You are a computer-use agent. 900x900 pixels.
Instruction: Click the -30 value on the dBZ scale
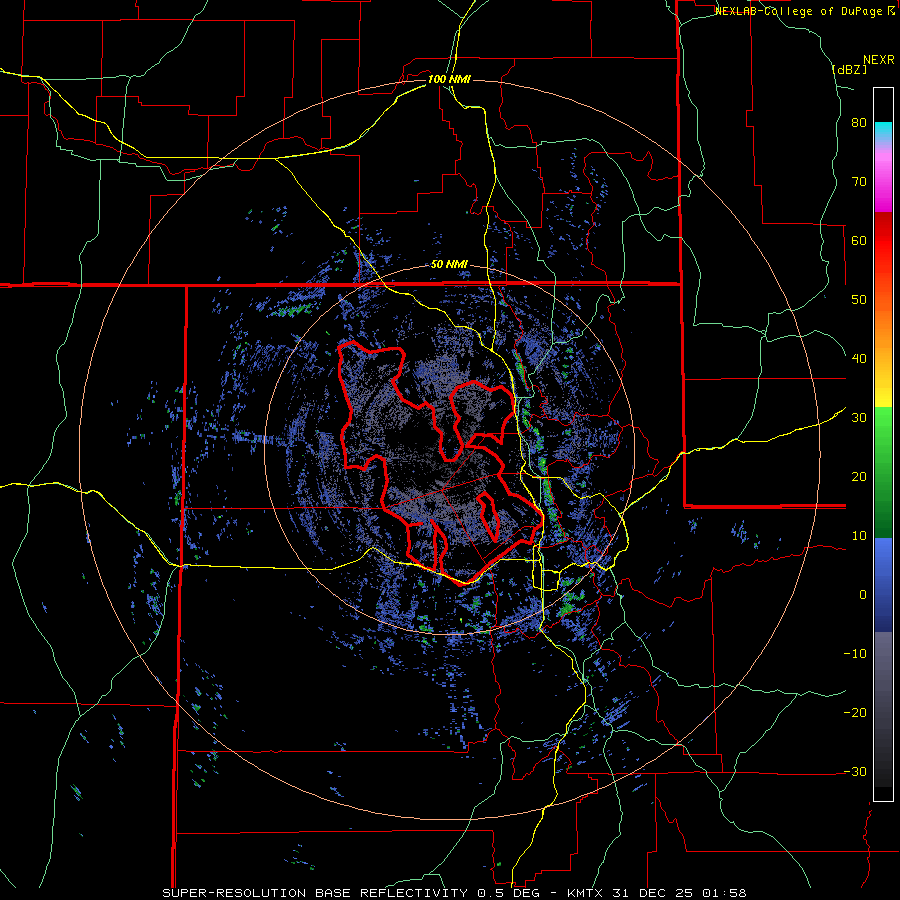pyautogui.click(x=855, y=771)
